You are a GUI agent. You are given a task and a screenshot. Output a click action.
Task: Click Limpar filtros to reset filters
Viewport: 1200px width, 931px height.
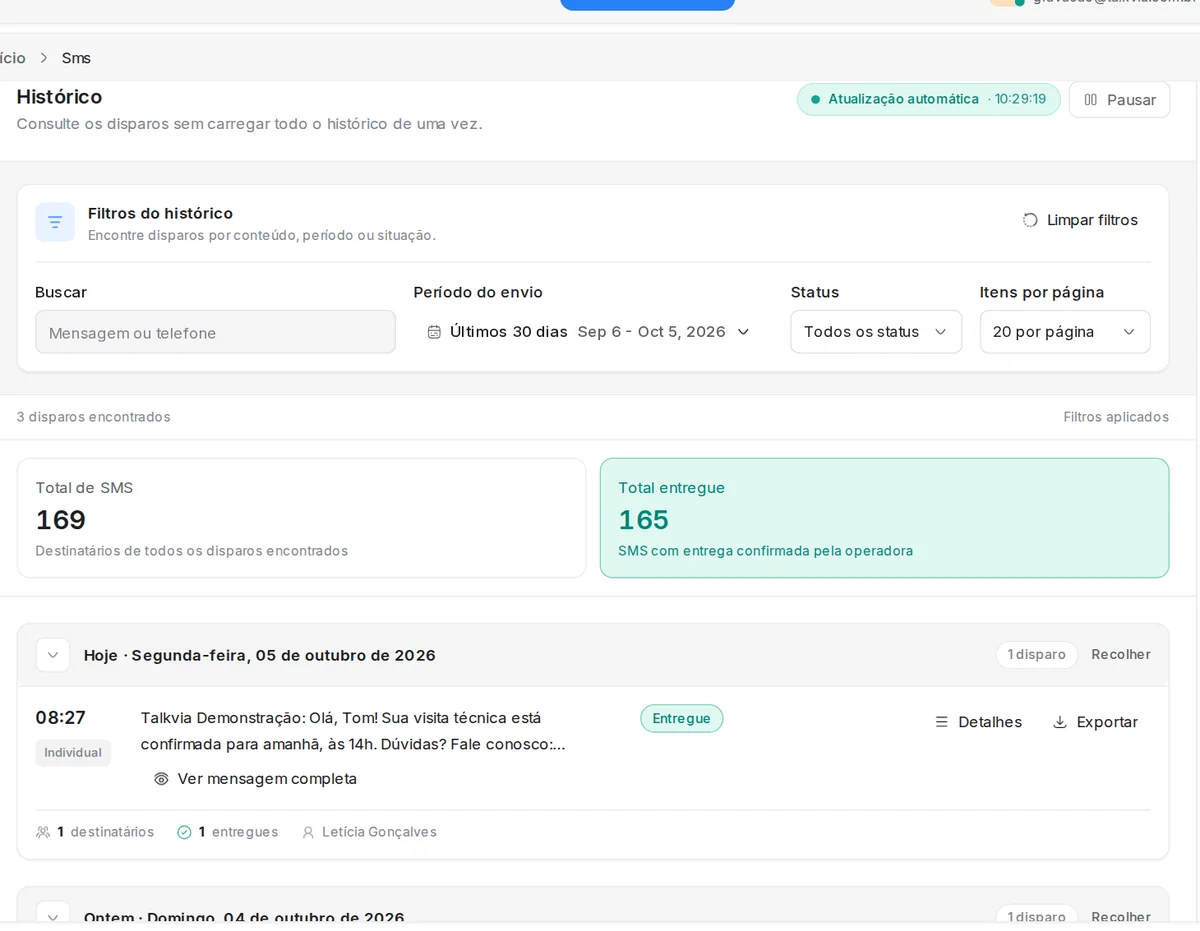click(1080, 220)
